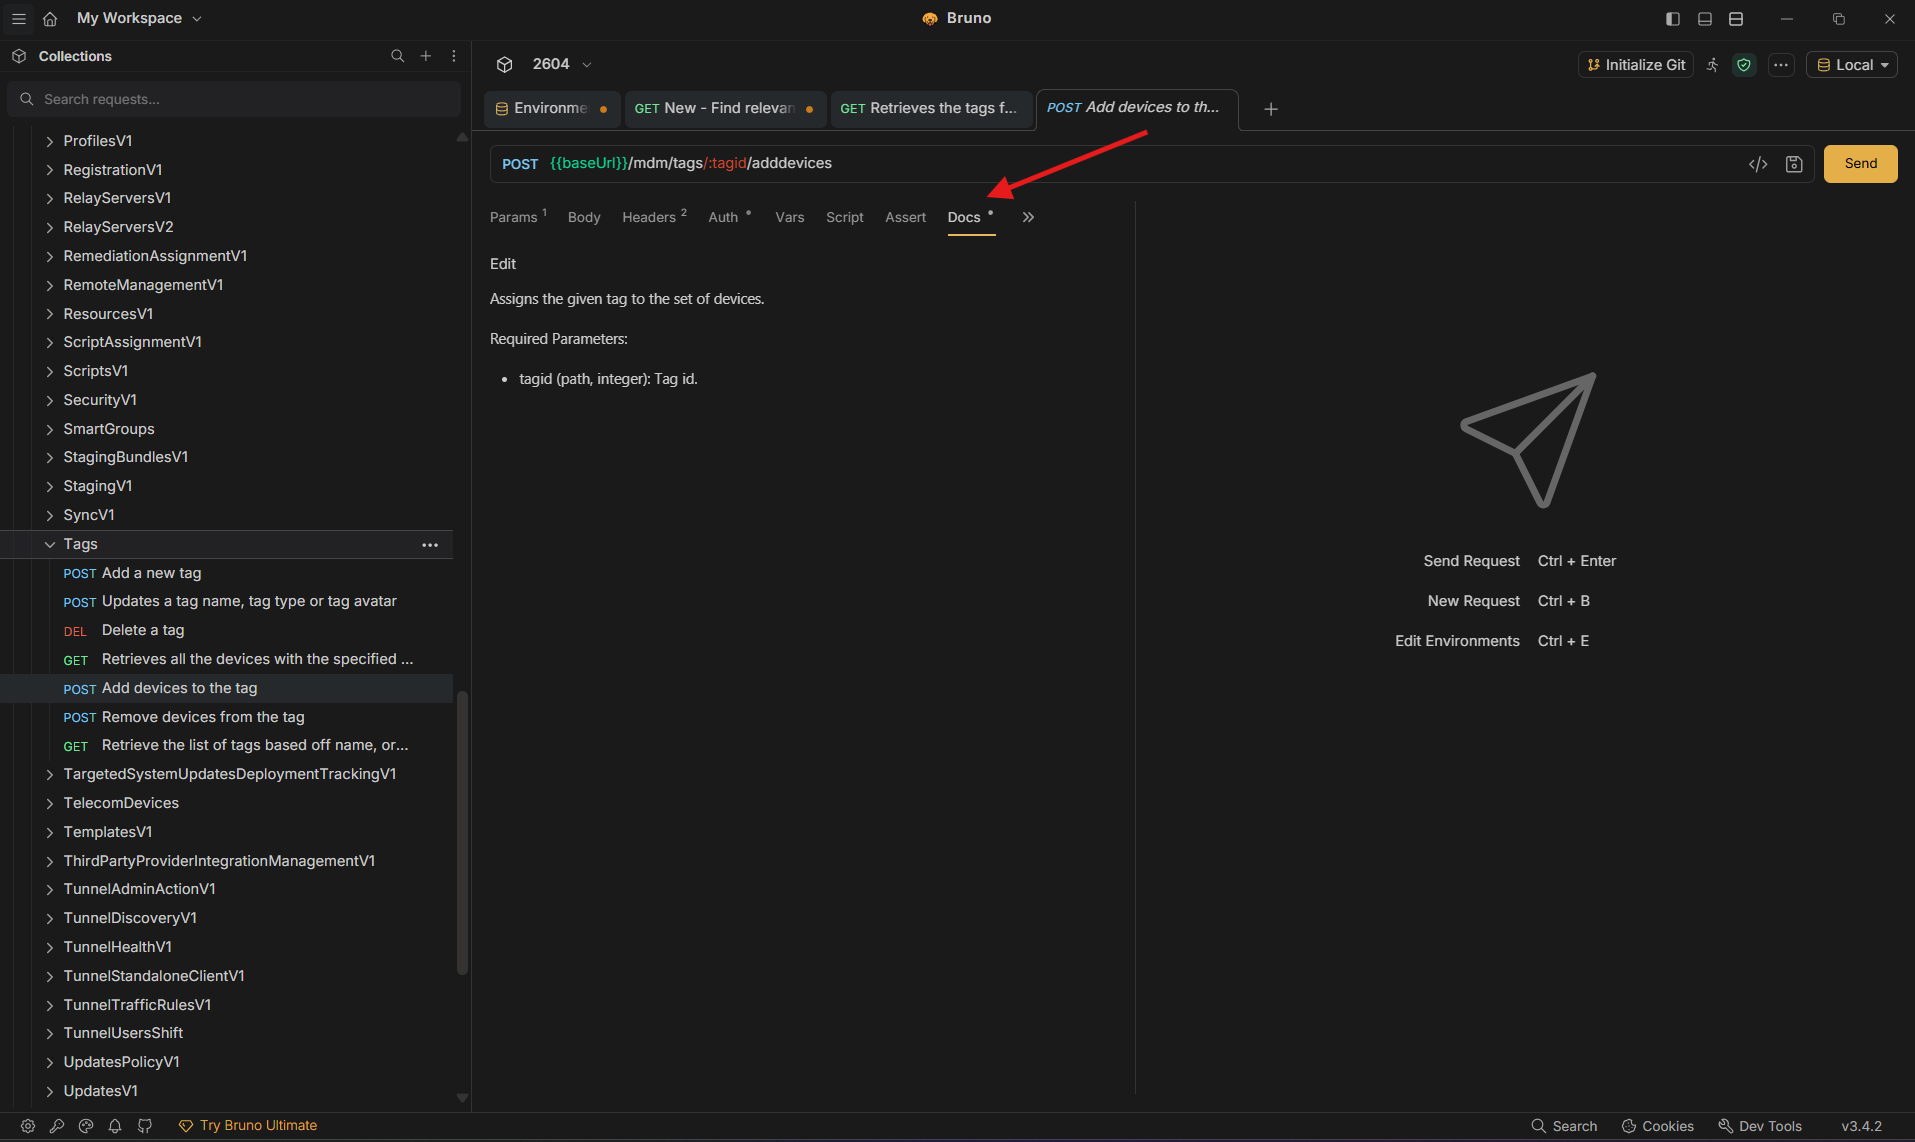Click the Search requests input field
The height and width of the screenshot is (1142, 1915).
click(x=234, y=100)
